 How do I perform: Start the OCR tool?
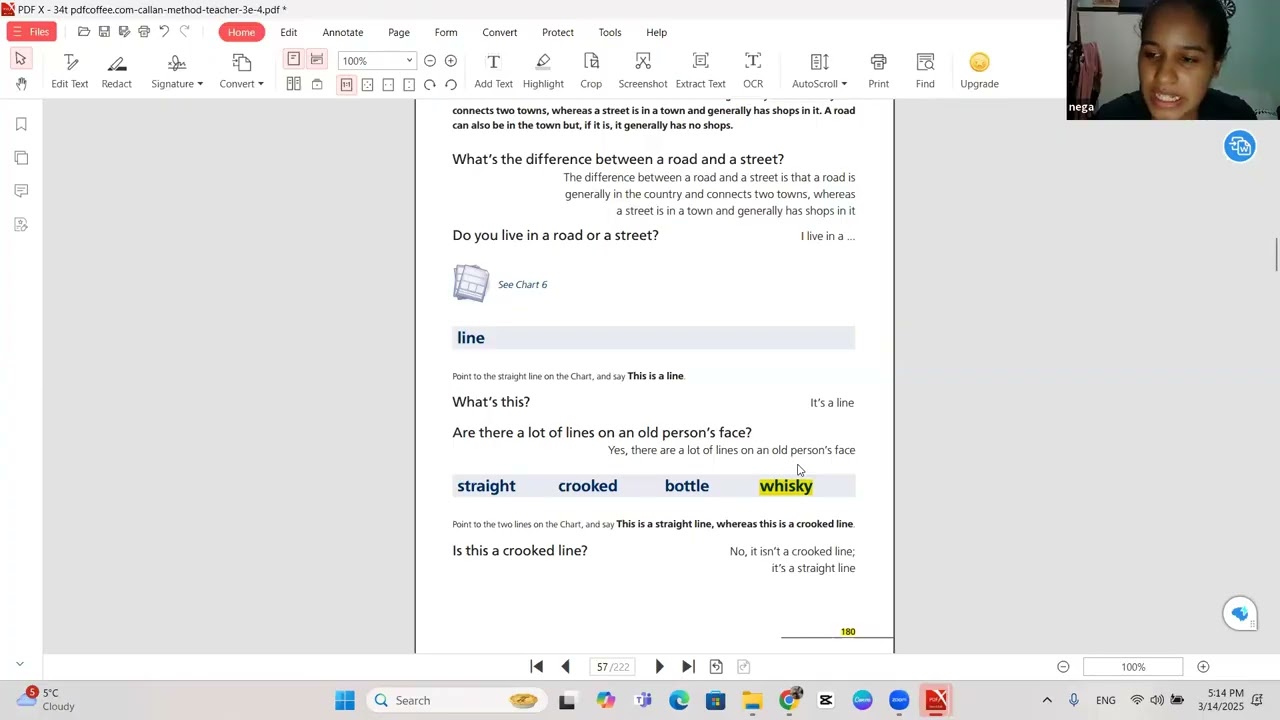[753, 72]
